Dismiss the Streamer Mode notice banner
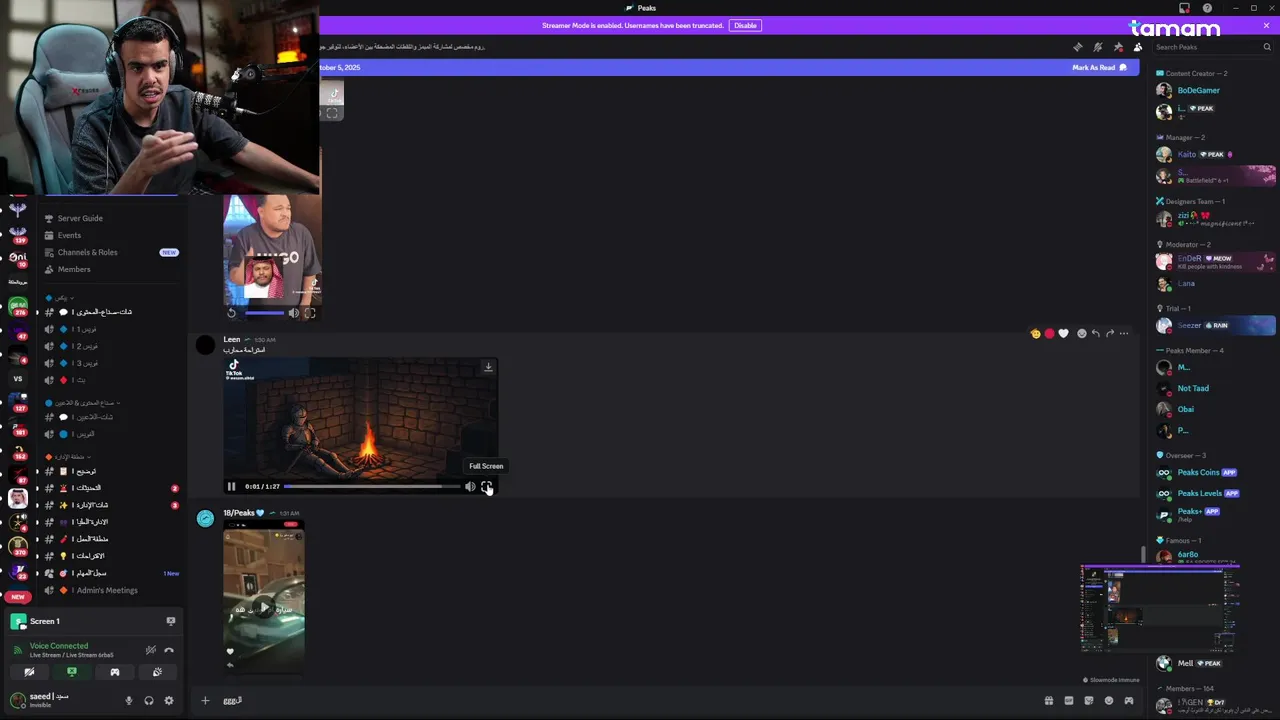The image size is (1280, 720). coord(1266,25)
